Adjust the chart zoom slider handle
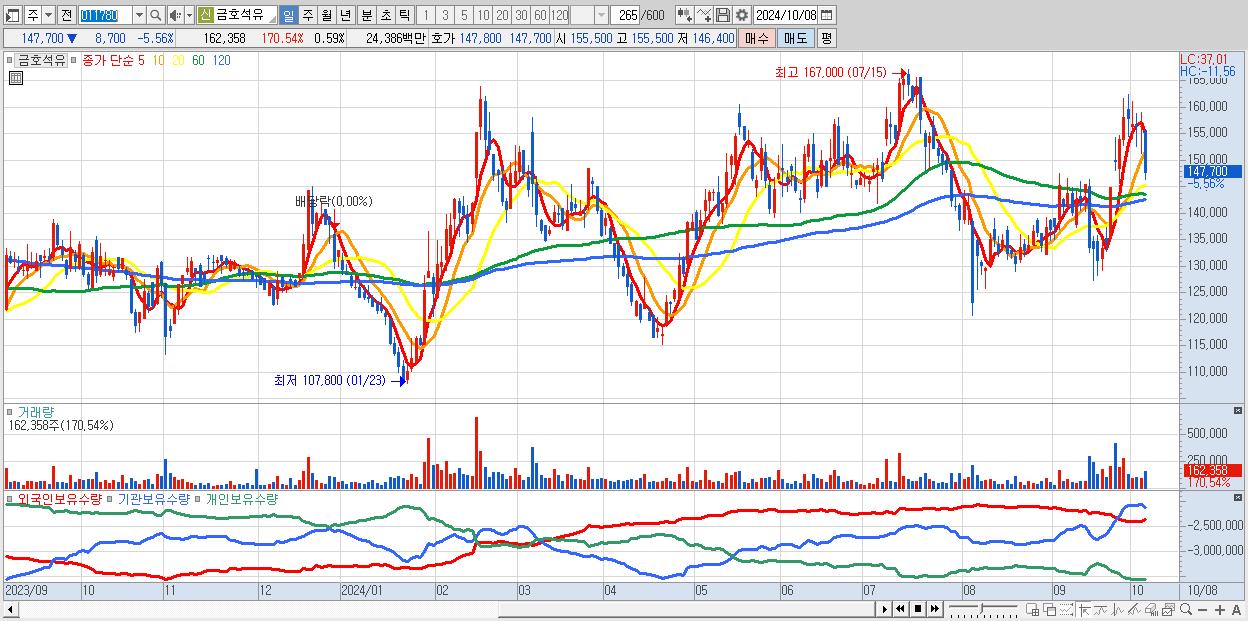Viewport: 1248px width, 621px height. (x=981, y=608)
